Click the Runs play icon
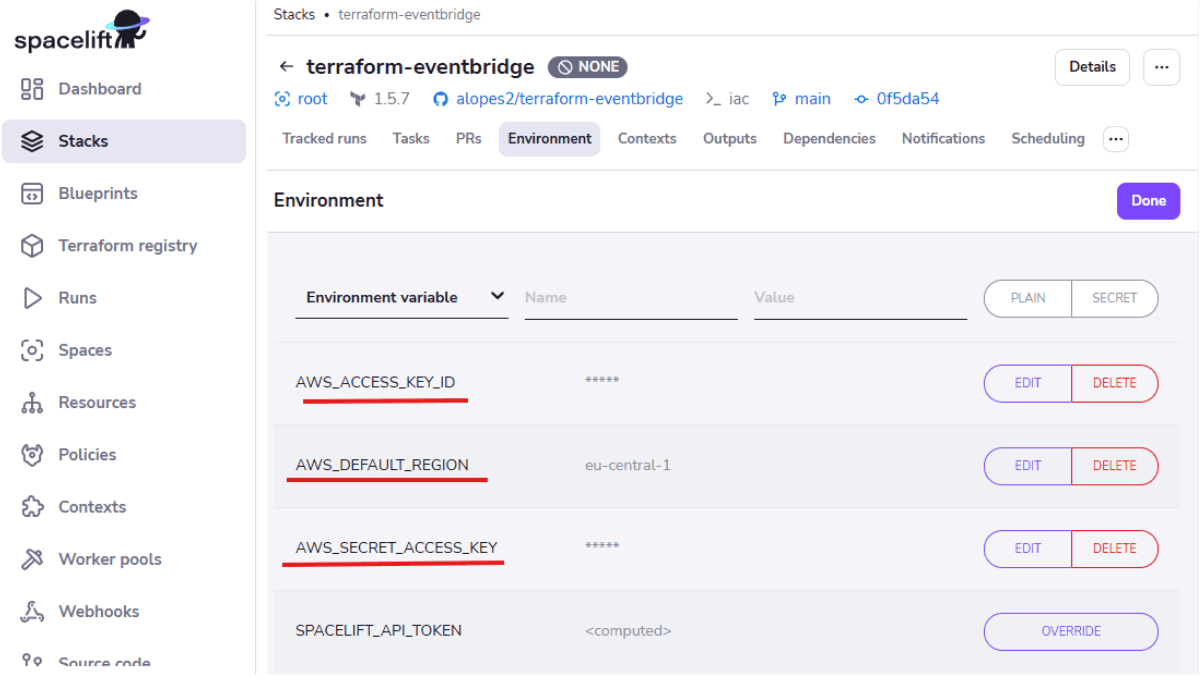This screenshot has height=681, width=1200. pos(32,298)
